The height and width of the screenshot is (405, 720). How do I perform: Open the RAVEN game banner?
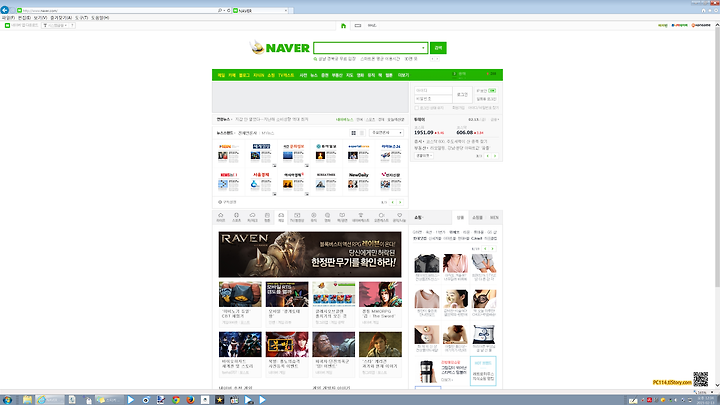tap(310, 254)
